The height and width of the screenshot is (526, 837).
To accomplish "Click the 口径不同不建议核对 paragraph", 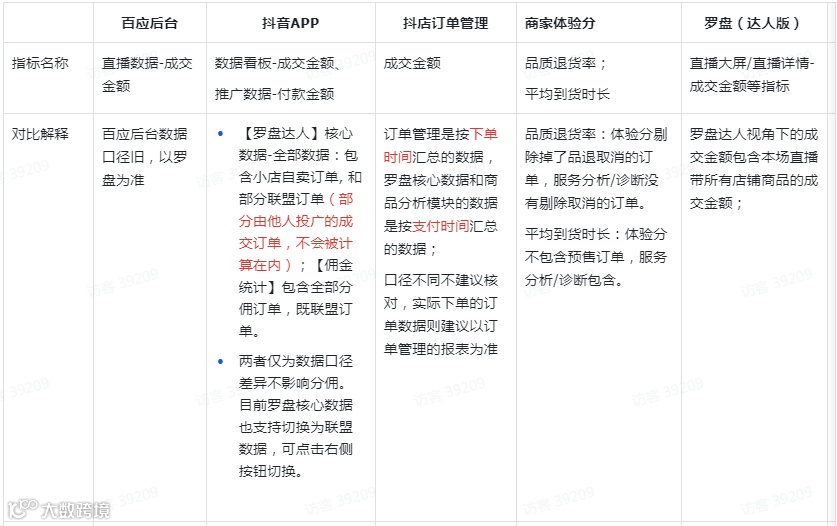I will click(x=441, y=314).
